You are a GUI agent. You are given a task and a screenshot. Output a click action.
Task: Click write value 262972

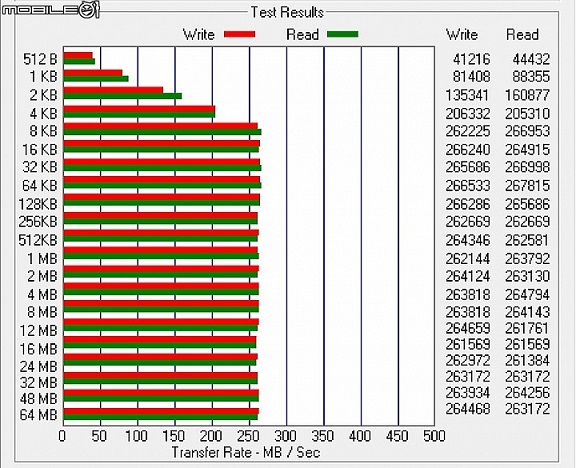point(468,360)
